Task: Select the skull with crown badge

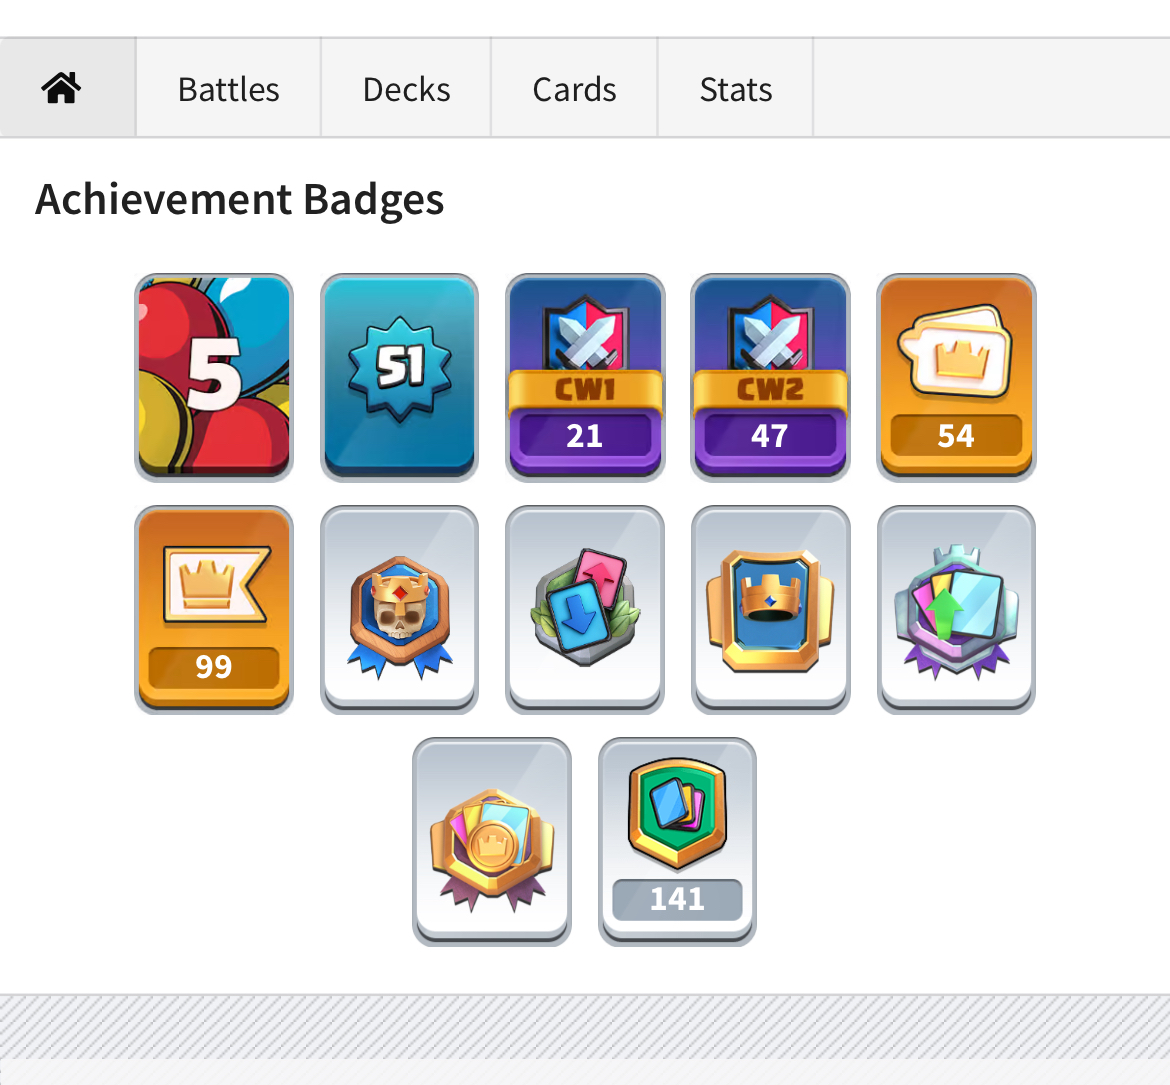Action: point(399,610)
